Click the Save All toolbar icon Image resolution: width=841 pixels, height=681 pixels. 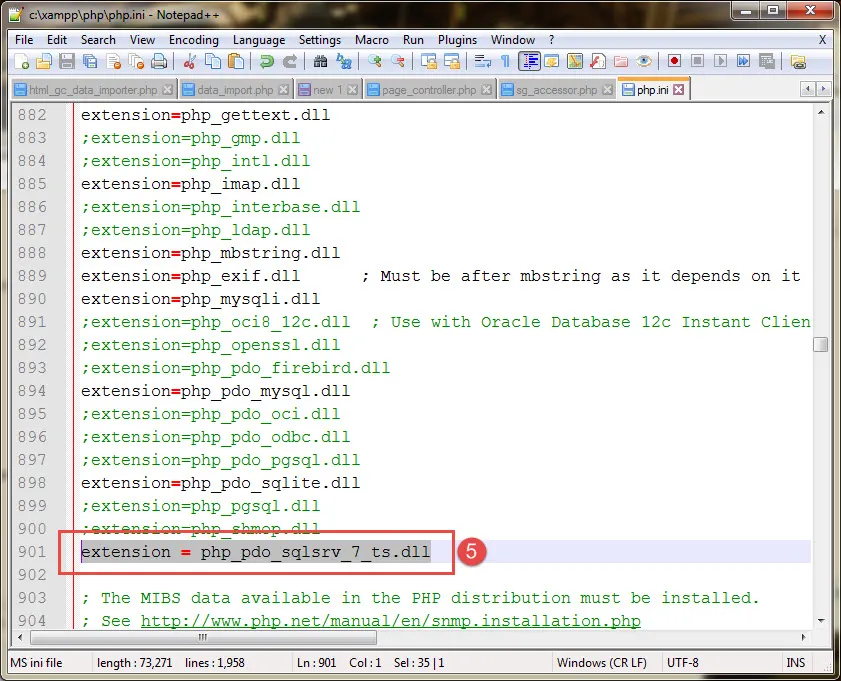tap(90, 62)
